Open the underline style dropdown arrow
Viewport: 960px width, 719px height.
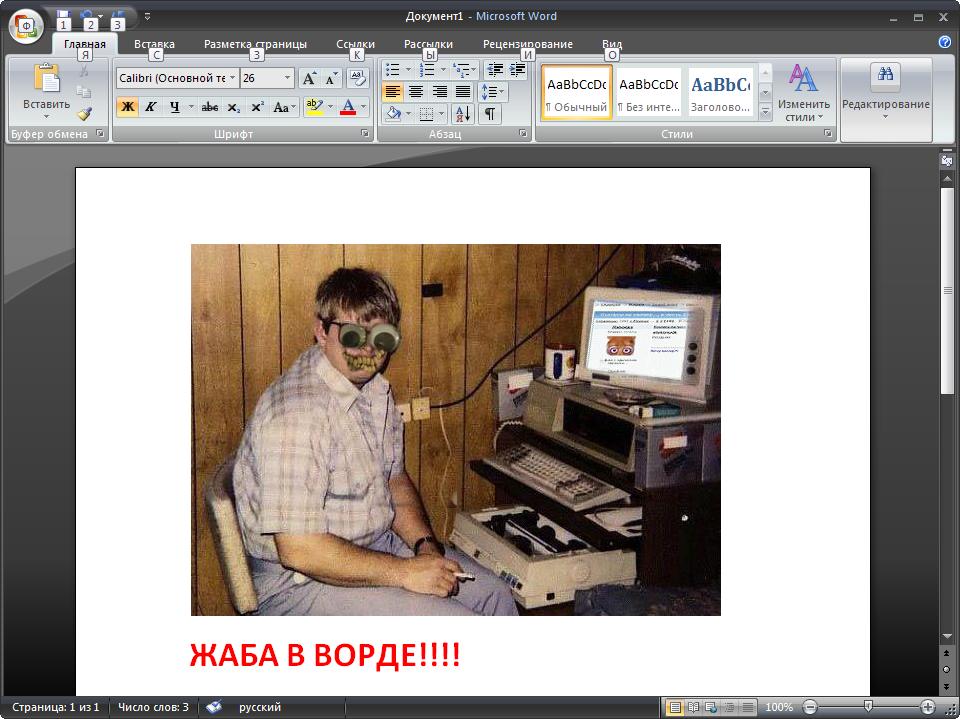190,107
